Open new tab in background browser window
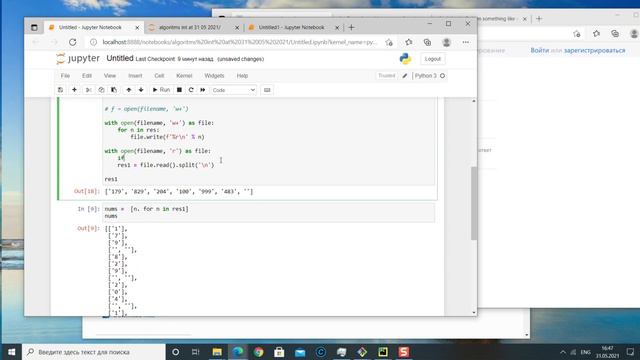Image resolution: width=640 pixels, height=360 pixels. pos(539,19)
